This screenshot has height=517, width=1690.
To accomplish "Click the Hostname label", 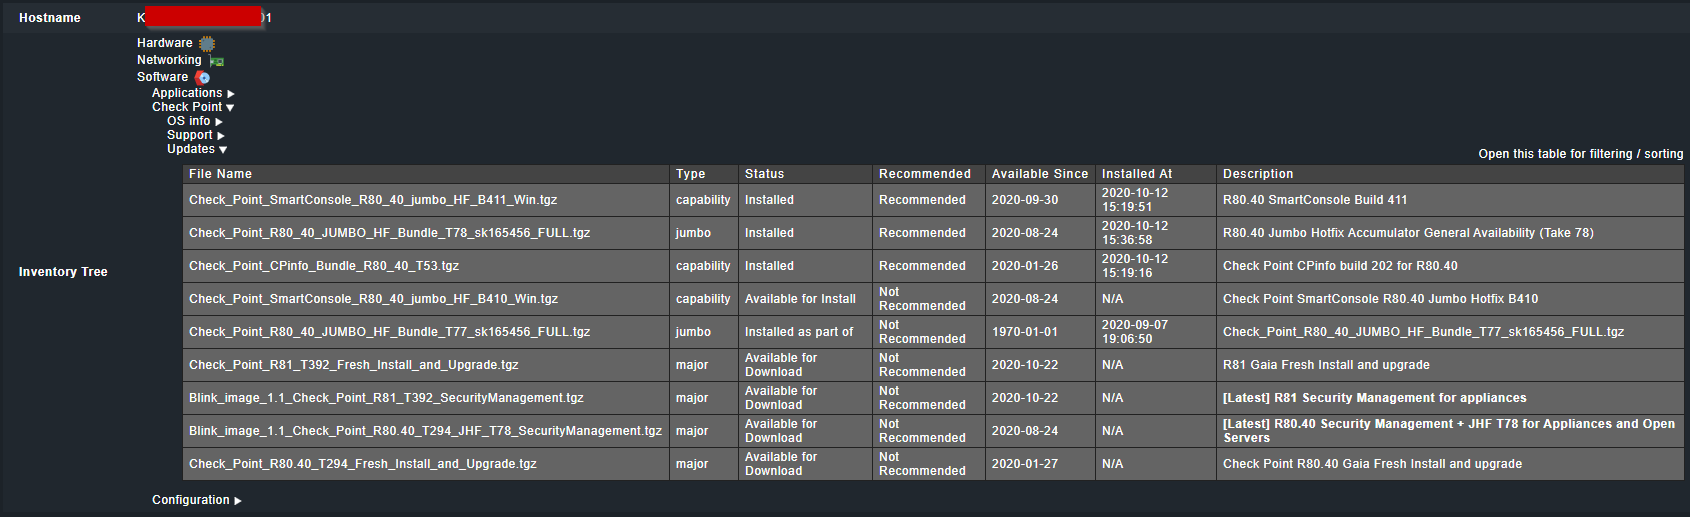I will [x=50, y=18].
